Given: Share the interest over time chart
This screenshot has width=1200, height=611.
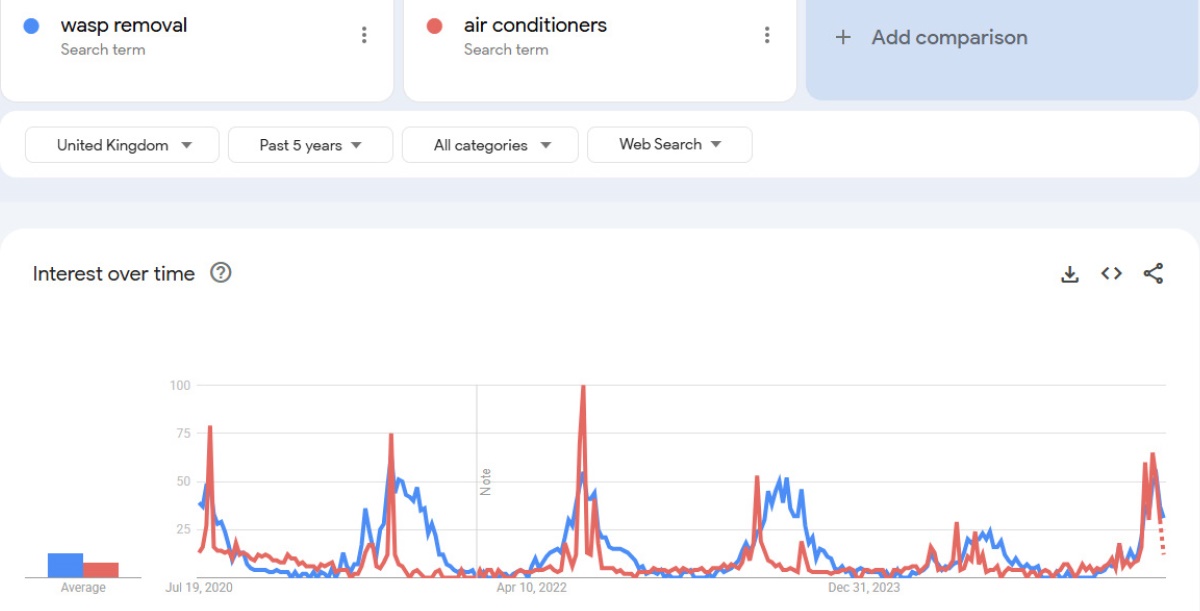Looking at the screenshot, I should pyautogui.click(x=1153, y=274).
